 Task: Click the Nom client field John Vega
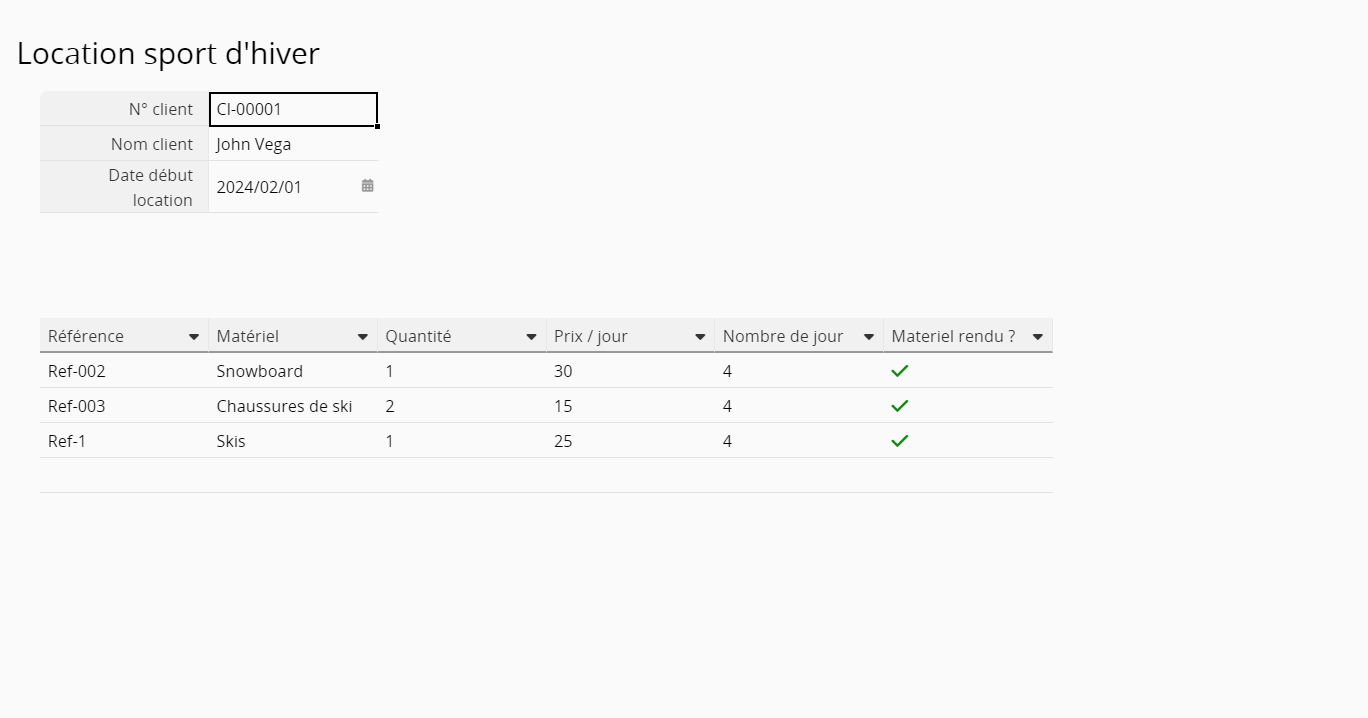pos(292,144)
